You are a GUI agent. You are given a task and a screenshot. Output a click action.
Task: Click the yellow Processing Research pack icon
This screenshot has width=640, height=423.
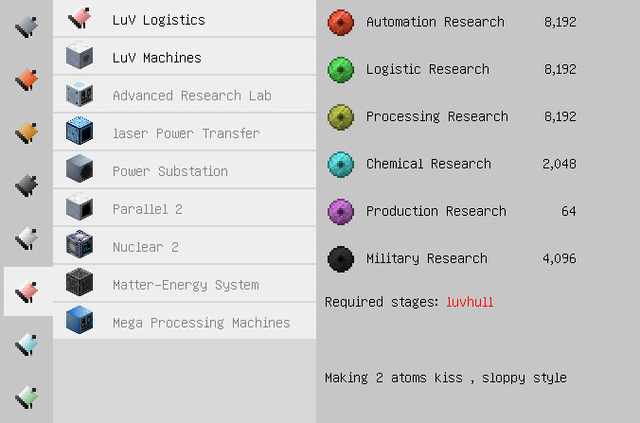(x=341, y=117)
